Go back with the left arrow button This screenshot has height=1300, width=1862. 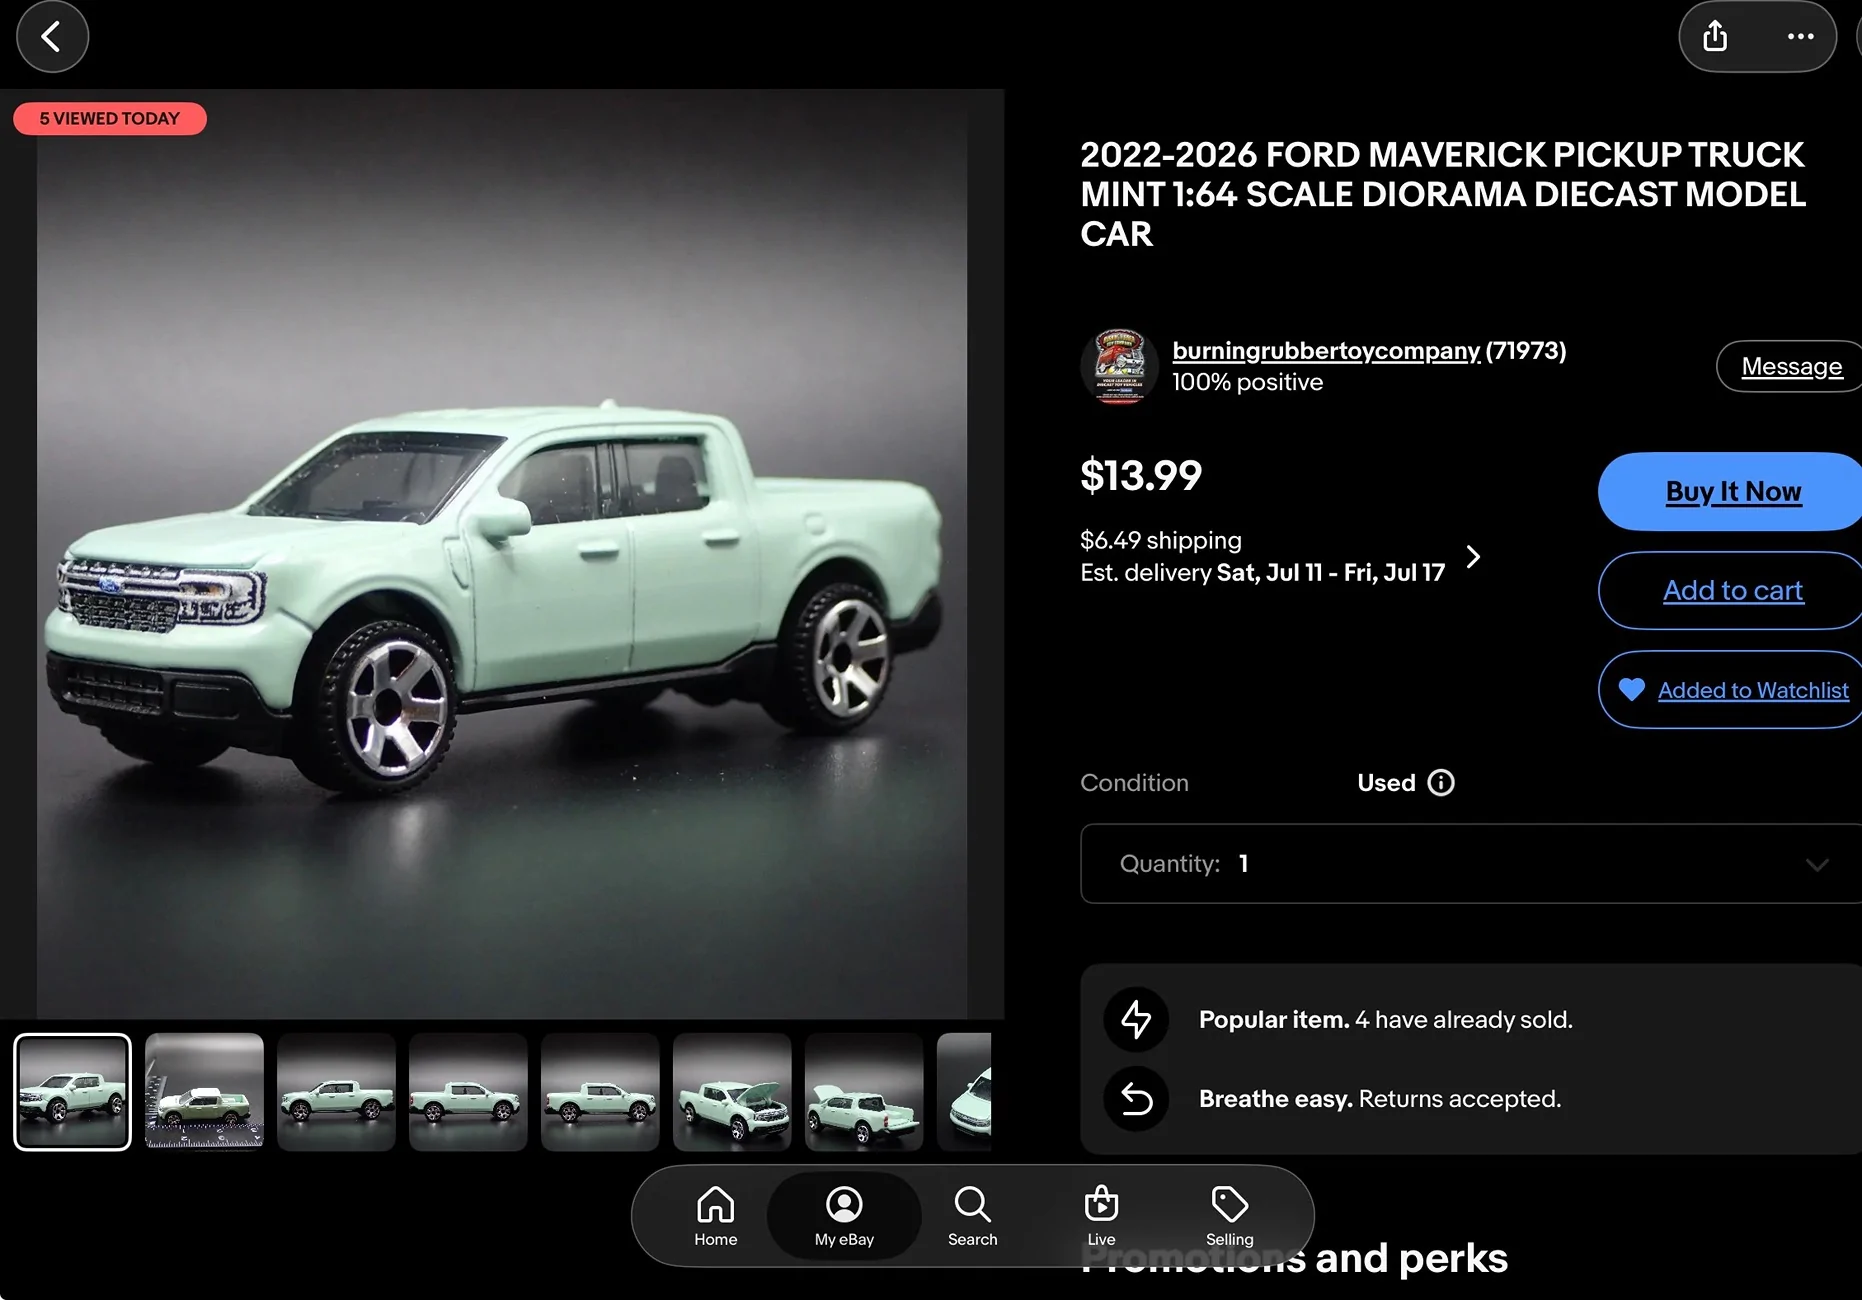[x=52, y=37]
